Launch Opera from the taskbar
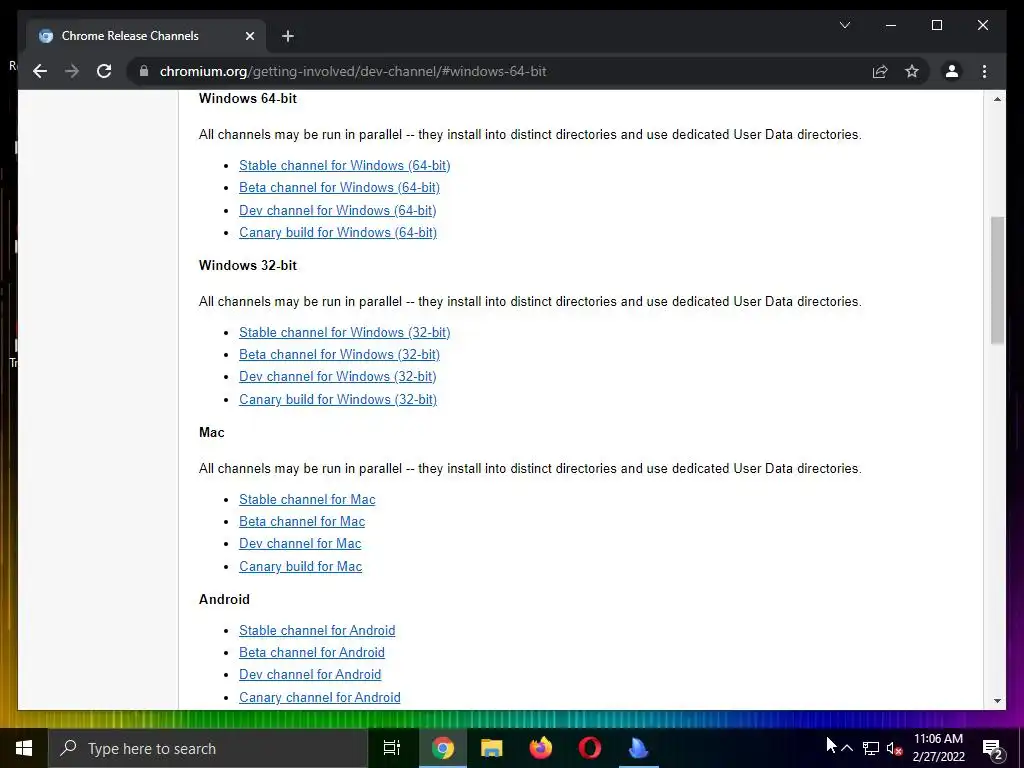The width and height of the screenshot is (1024, 768). click(x=589, y=748)
